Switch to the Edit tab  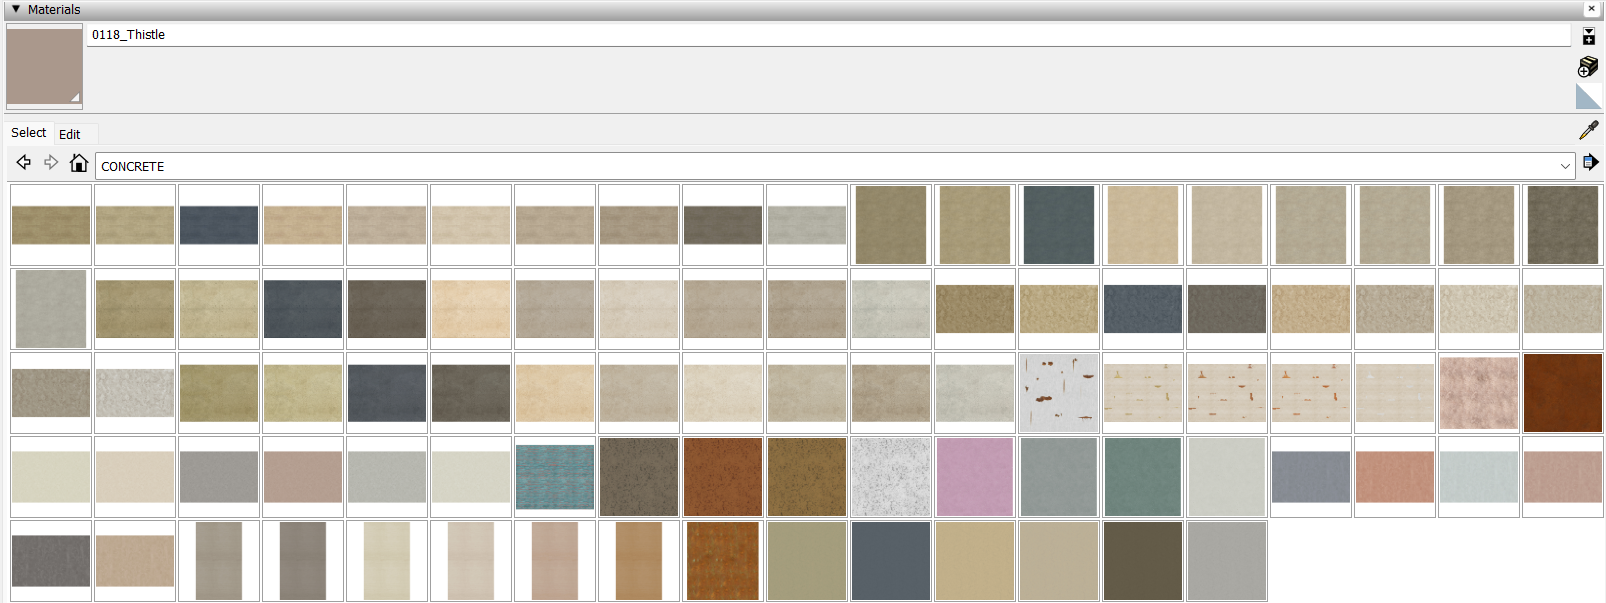pyautogui.click(x=69, y=134)
